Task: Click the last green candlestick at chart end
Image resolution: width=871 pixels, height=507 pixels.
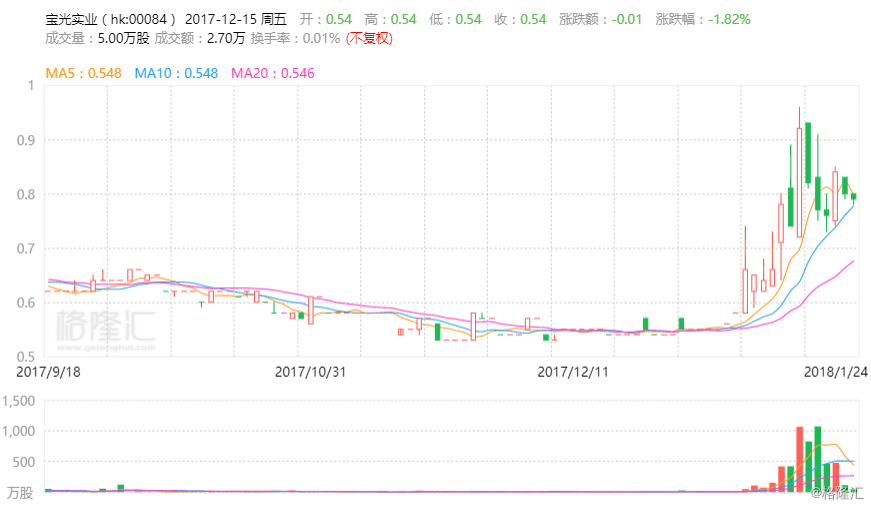Action: tap(854, 197)
